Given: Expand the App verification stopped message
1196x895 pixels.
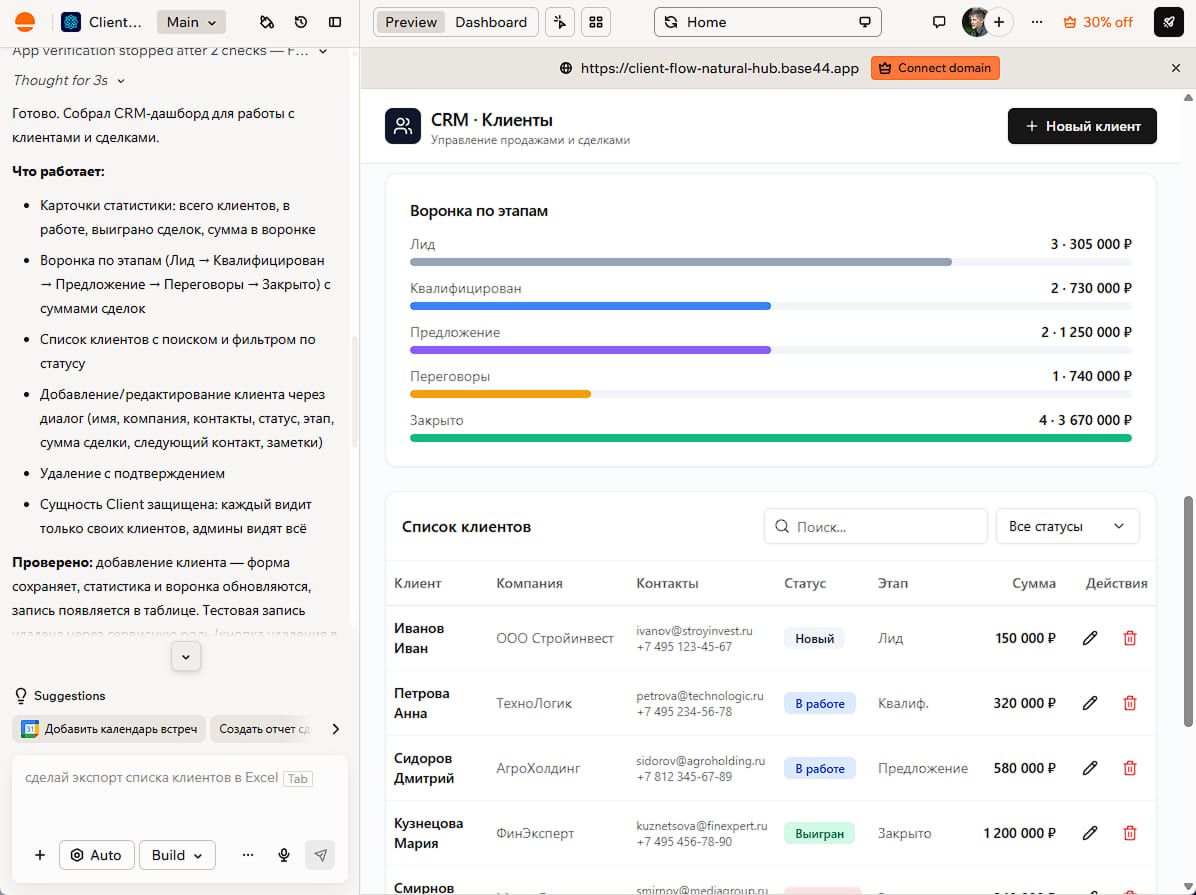Looking at the screenshot, I should [x=170, y=51].
